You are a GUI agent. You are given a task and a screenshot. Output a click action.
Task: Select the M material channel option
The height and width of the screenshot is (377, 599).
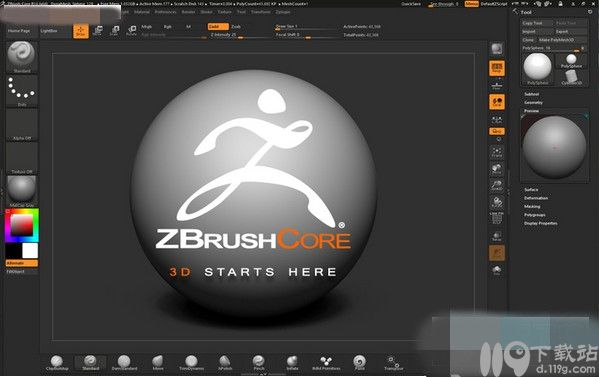188,26
